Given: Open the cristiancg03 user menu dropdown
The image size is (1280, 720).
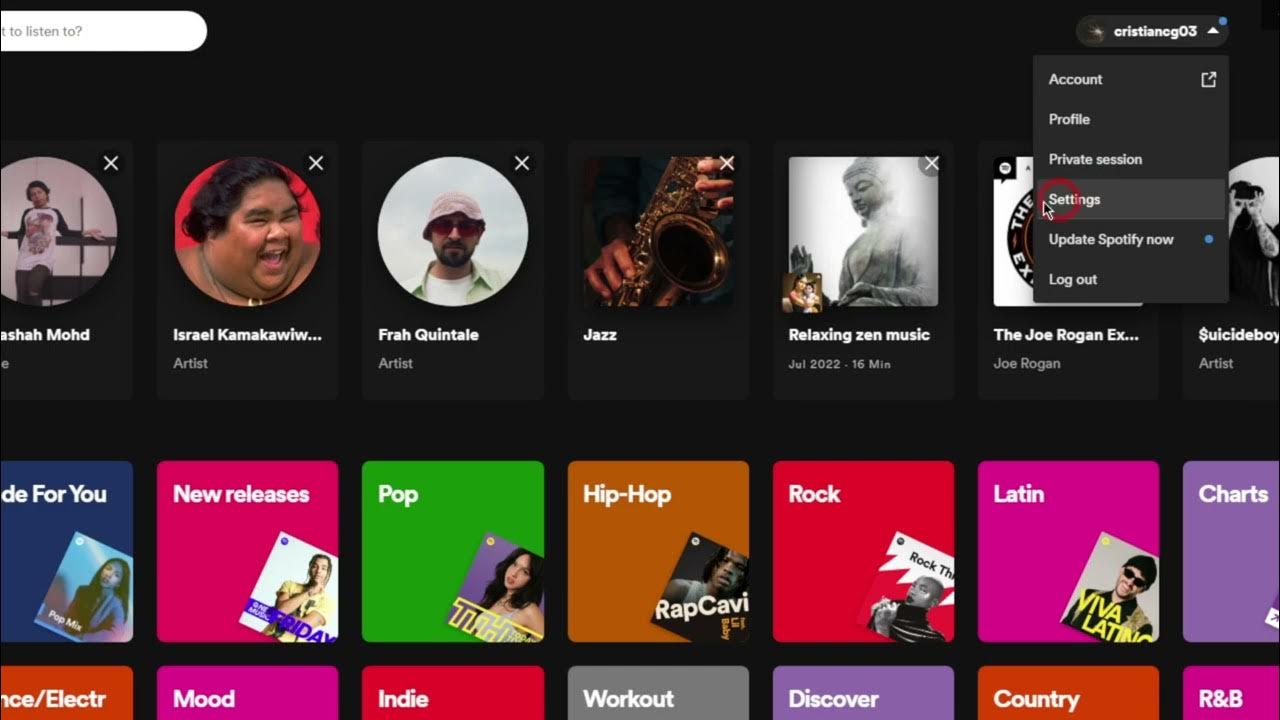Looking at the screenshot, I should coord(1152,31).
